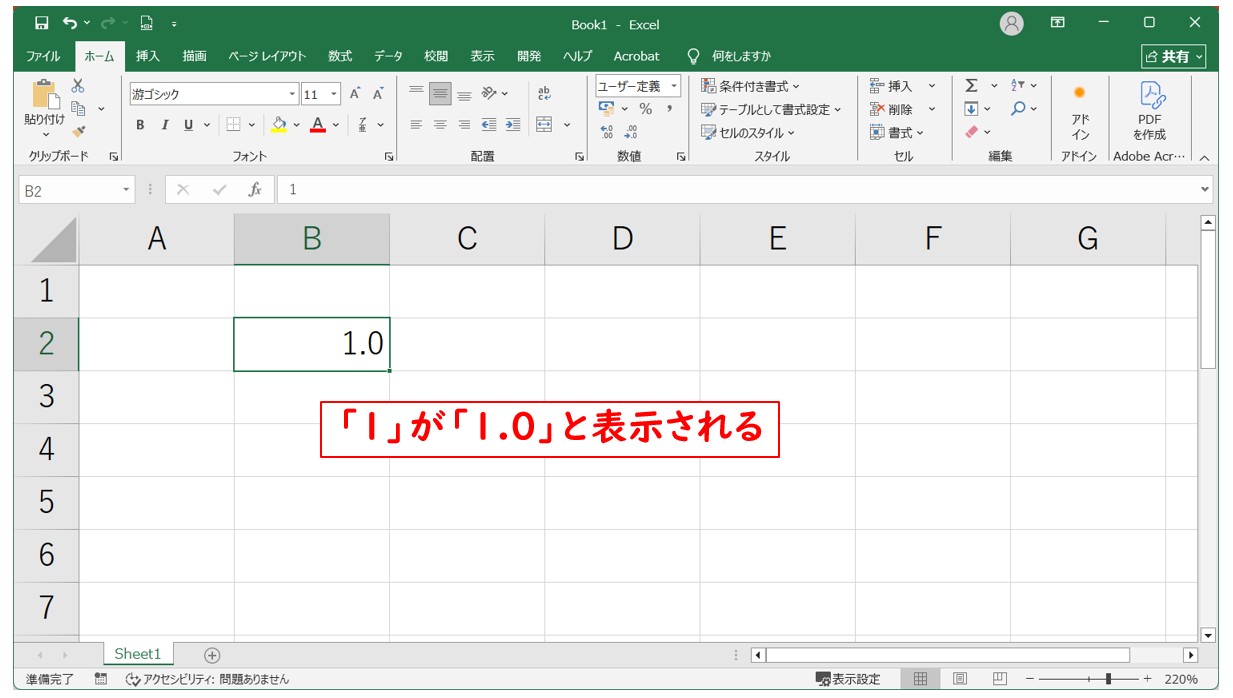This screenshot has height=698, width=1233.
Task: Click the yellow Fill Color bucket
Action: pos(280,125)
